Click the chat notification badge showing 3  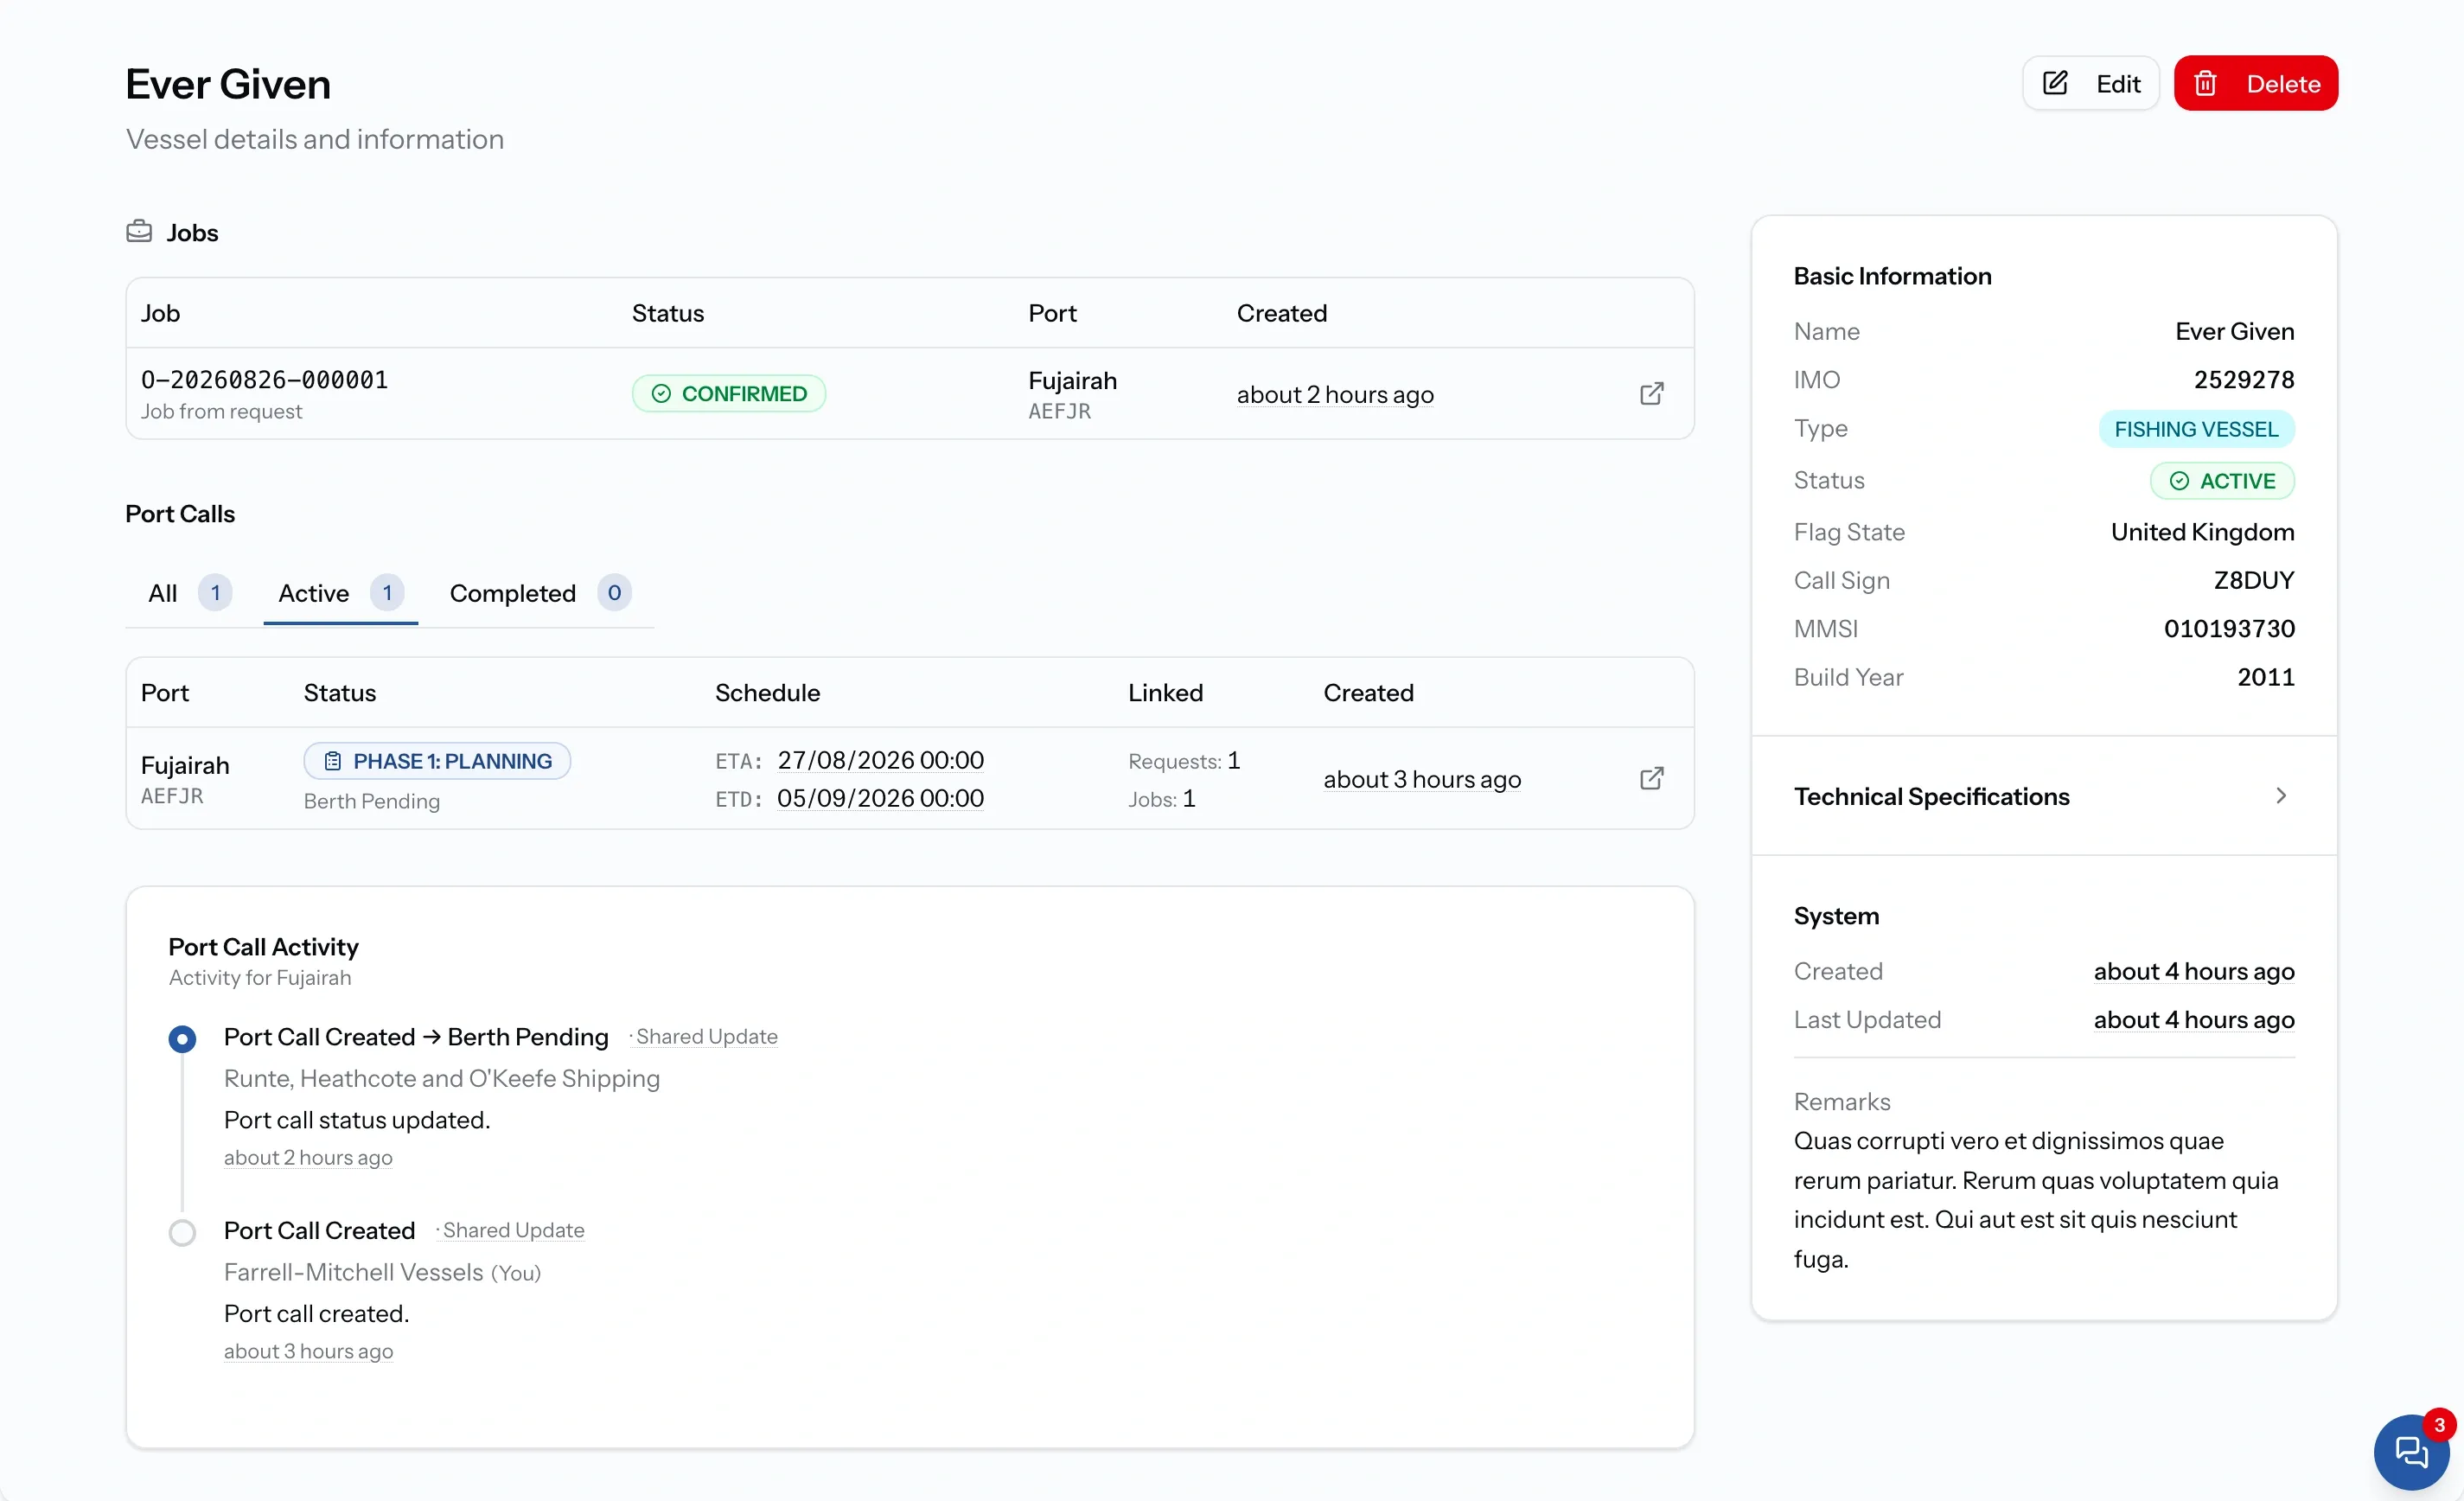pos(2439,1425)
